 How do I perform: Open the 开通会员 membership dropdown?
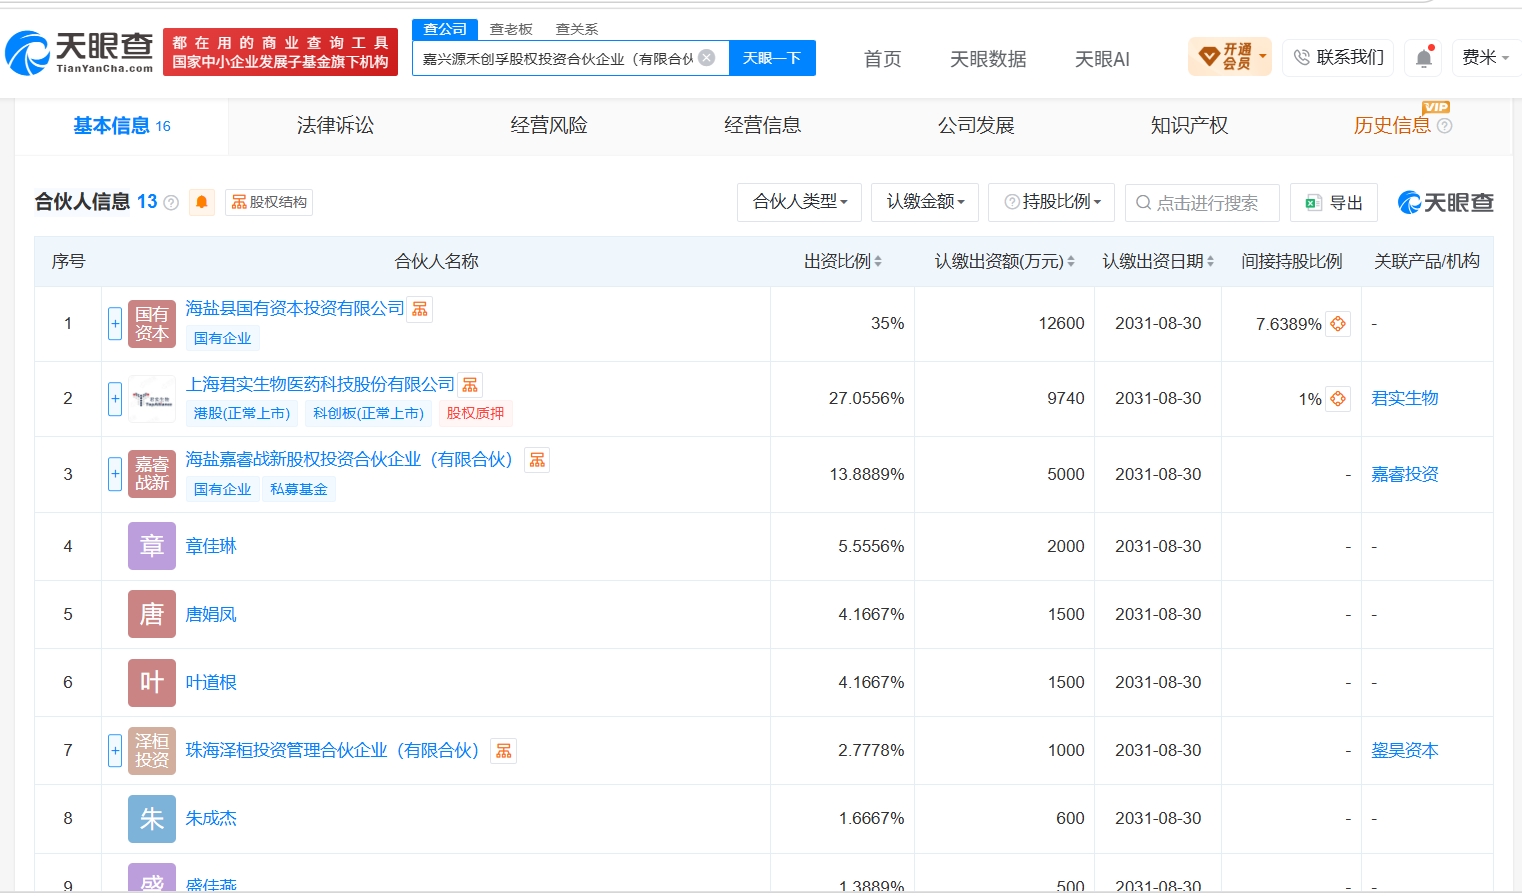(x=1230, y=57)
